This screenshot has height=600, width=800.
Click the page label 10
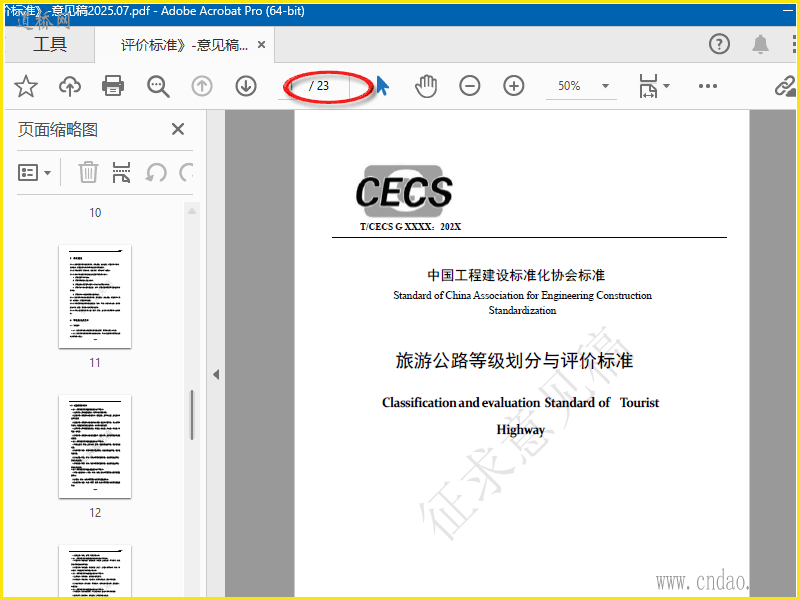coord(95,213)
